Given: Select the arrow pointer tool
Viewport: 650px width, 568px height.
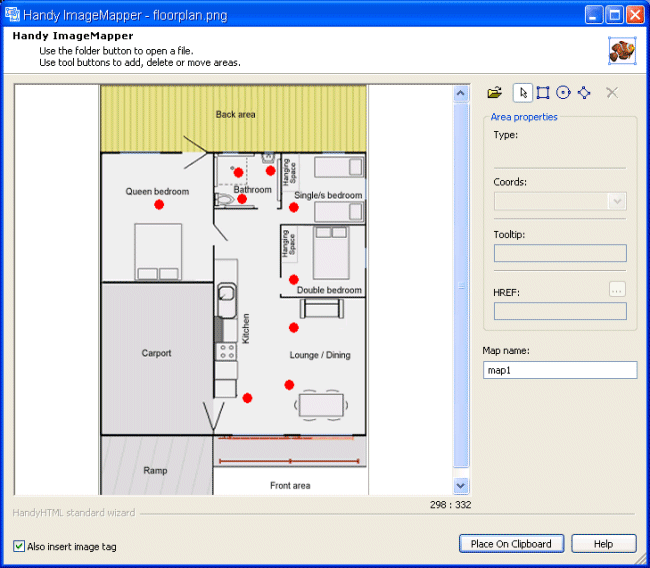Looking at the screenshot, I should pyautogui.click(x=523, y=92).
